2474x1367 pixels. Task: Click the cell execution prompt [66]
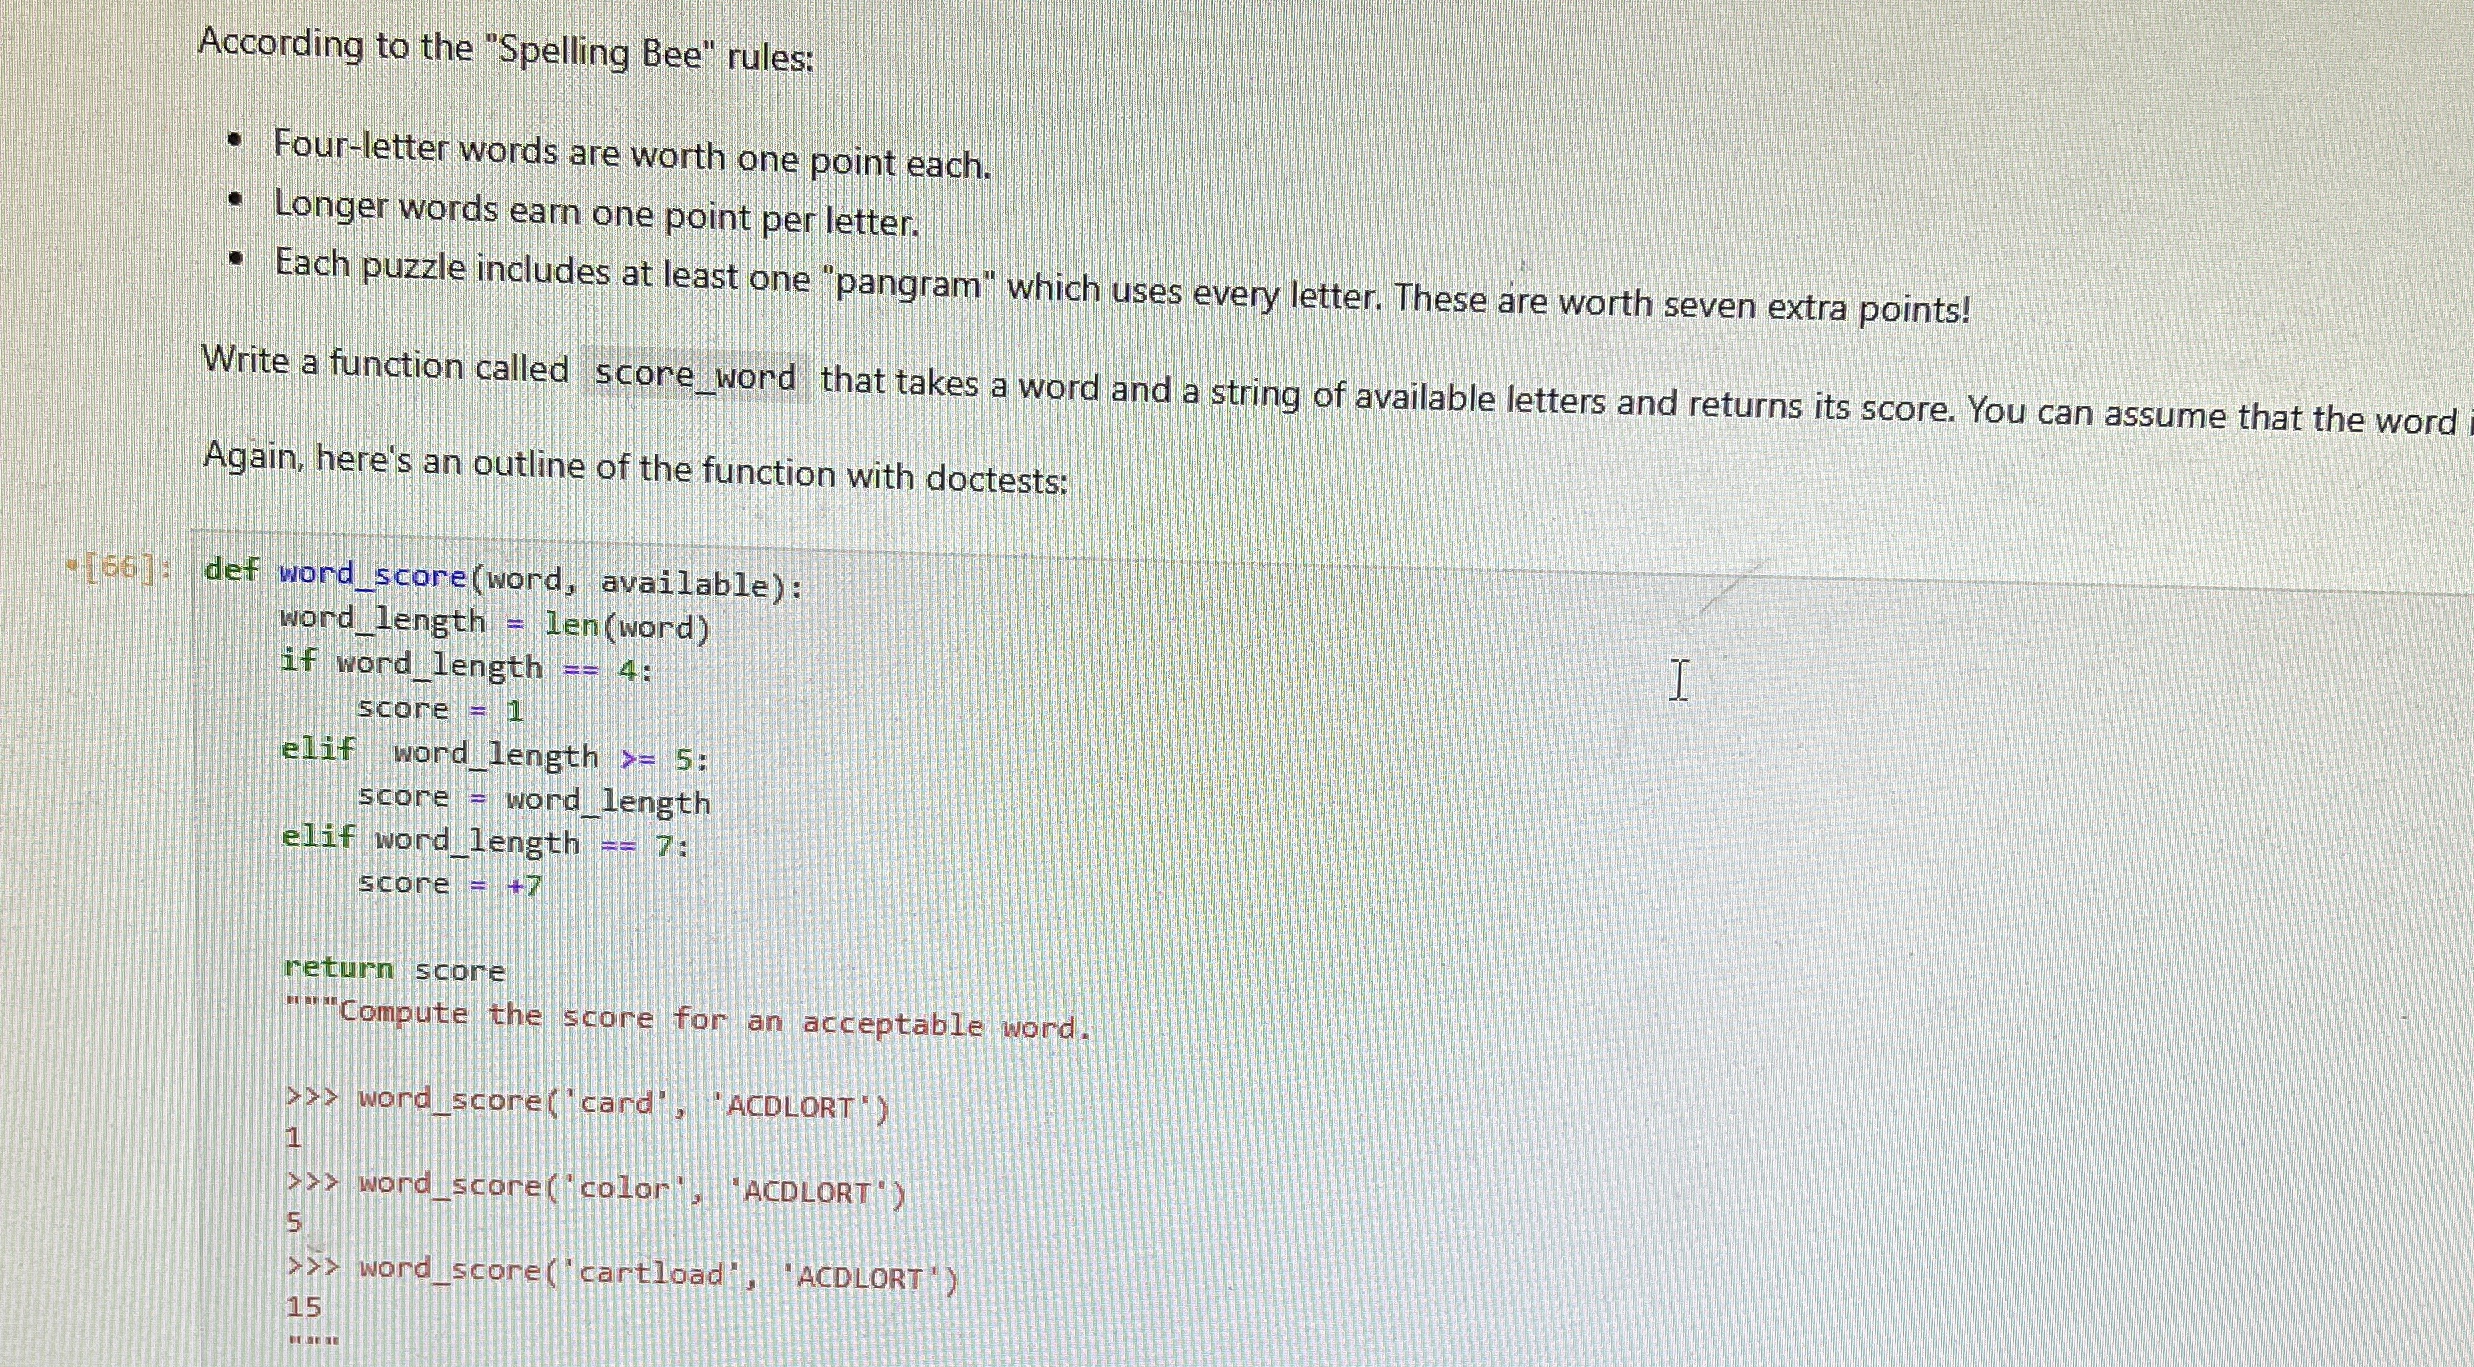pos(117,568)
